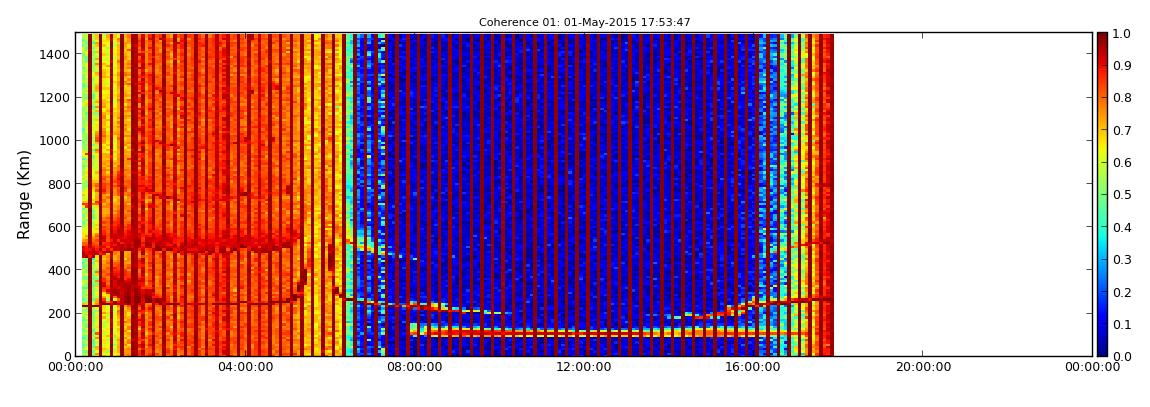This screenshot has width=1150, height=407.
Task: Click the plot title Coherence 01 timestamp
Action: click(x=585, y=23)
